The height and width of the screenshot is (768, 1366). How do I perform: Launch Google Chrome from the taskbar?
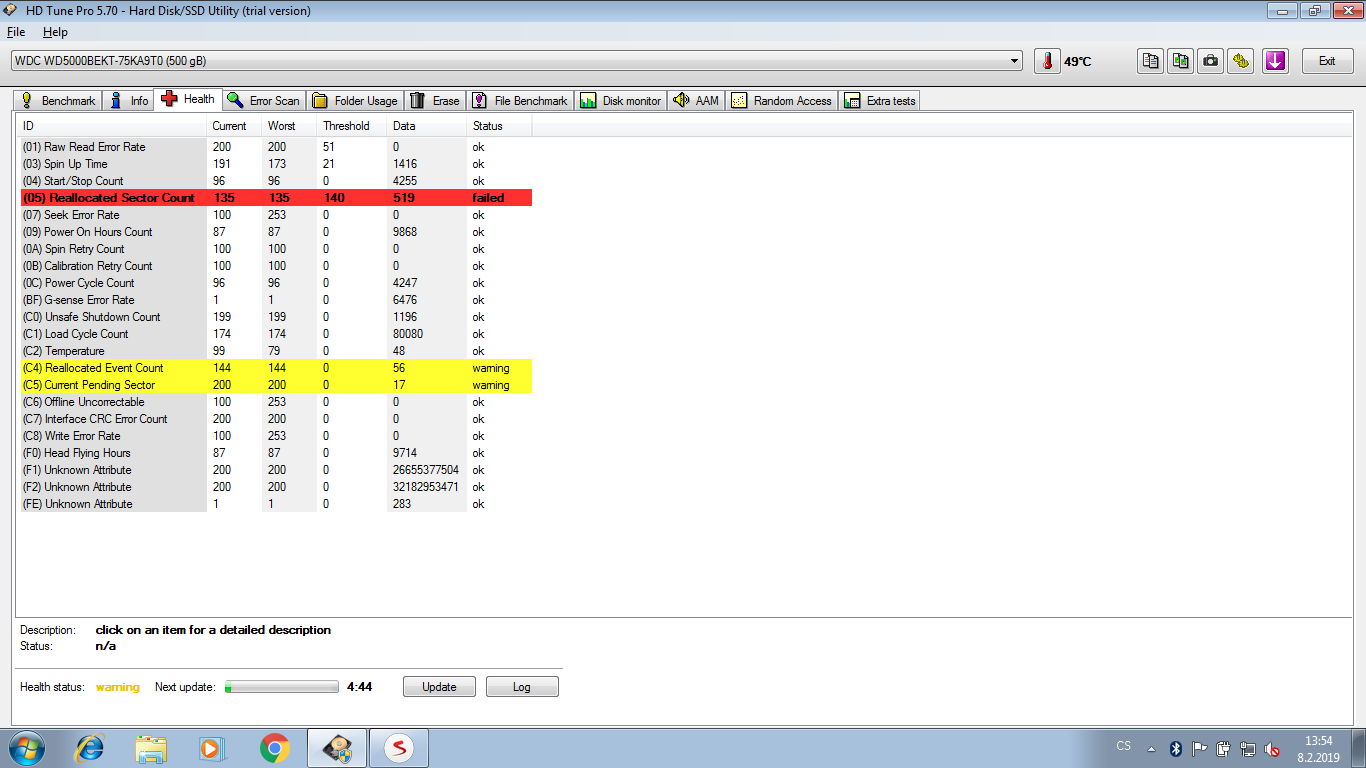(x=274, y=748)
